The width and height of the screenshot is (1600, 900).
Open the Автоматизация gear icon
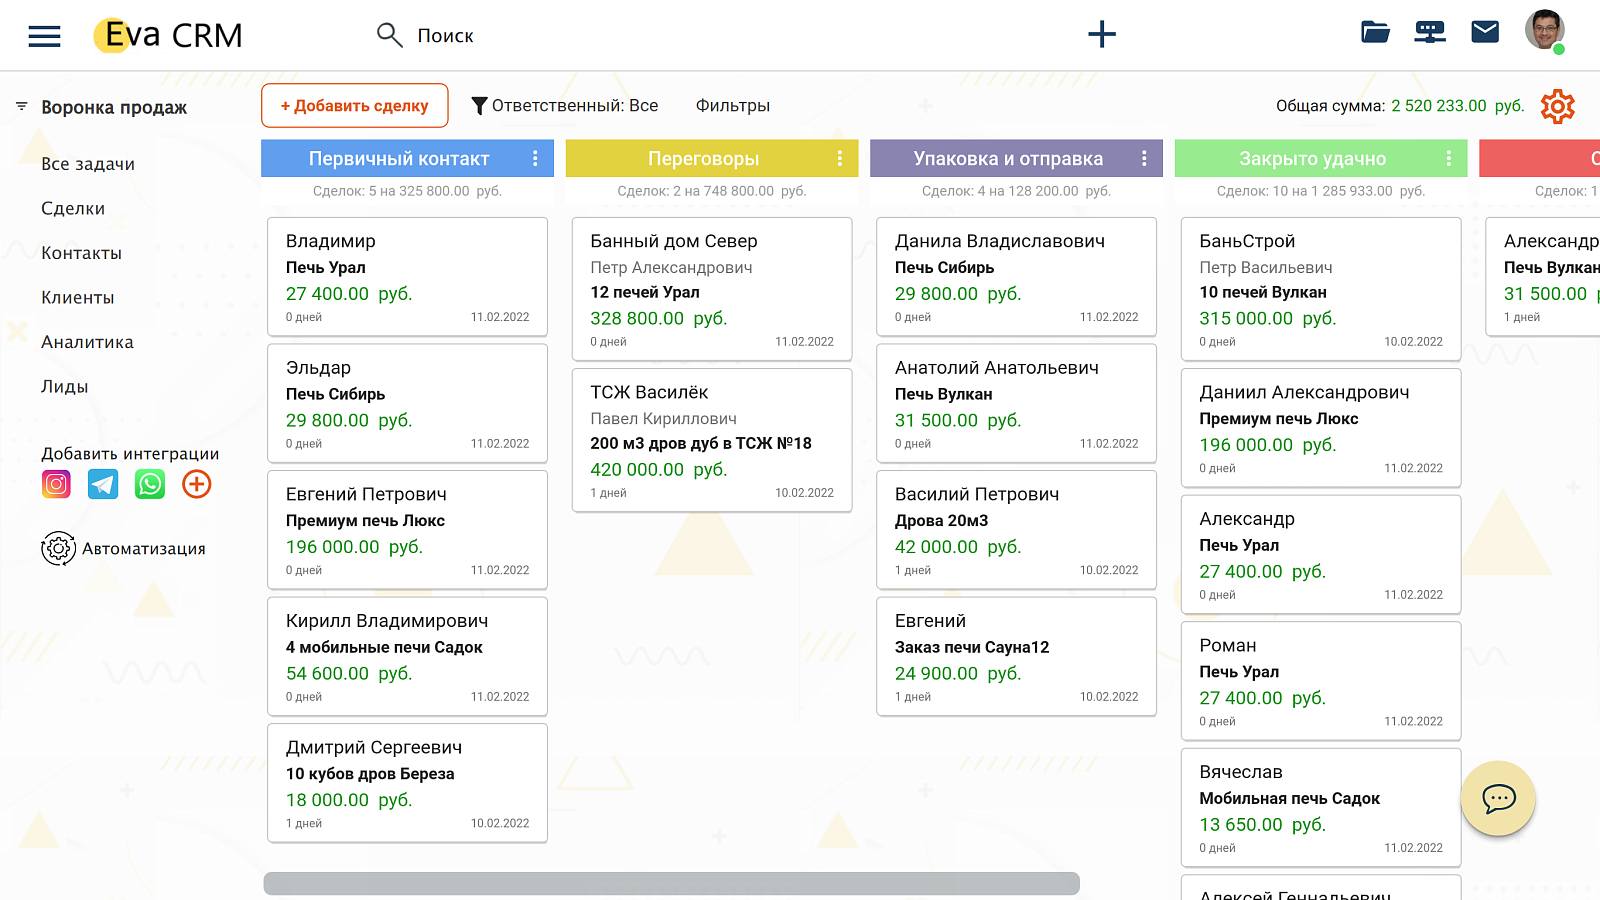pyautogui.click(x=58, y=548)
